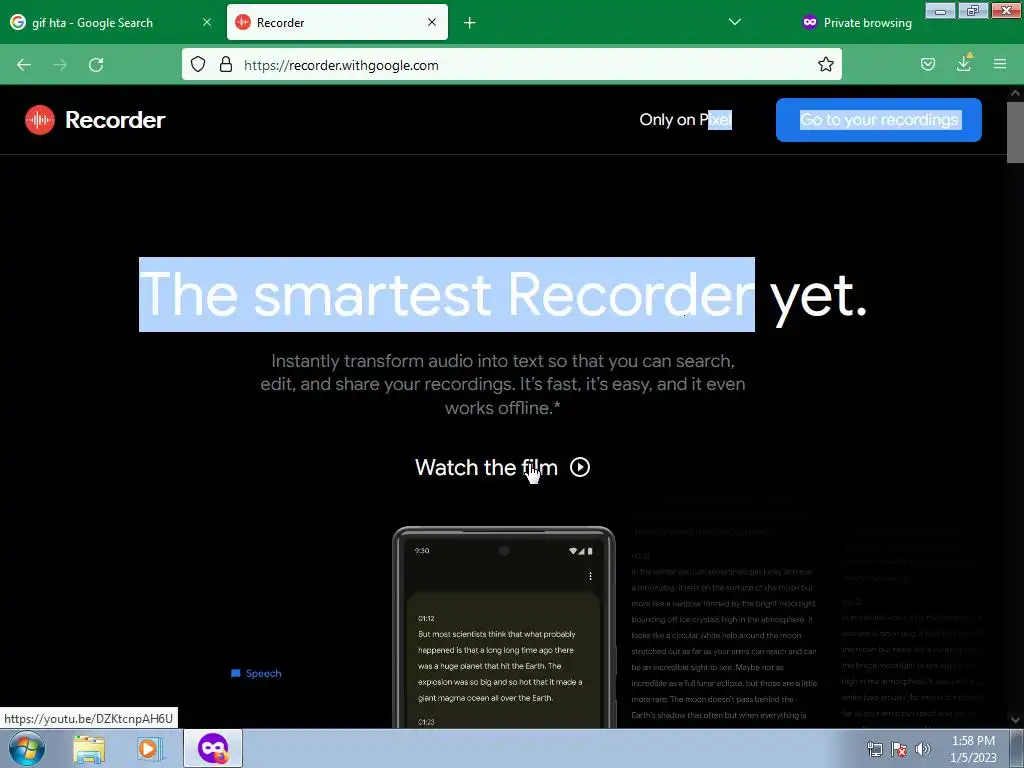Viewport: 1024px width, 768px height.
Task: Click the taskbar clock showing 1:58 PM
Action: 973,749
